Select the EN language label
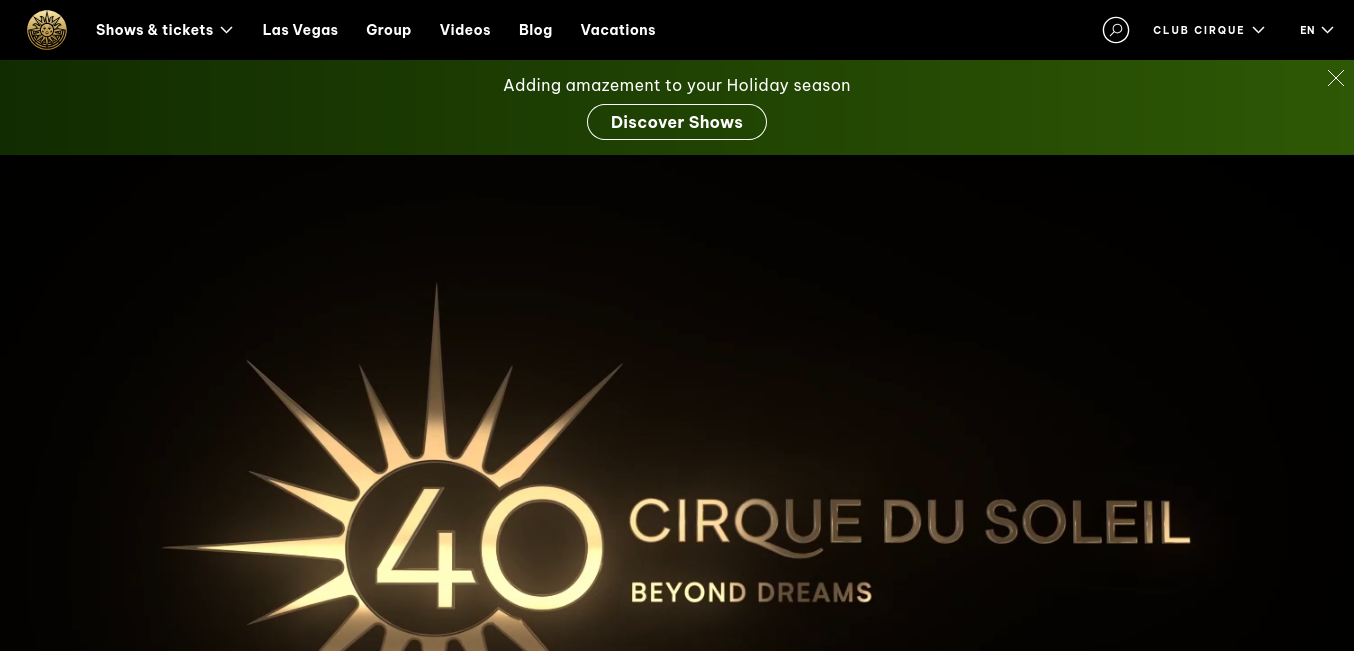This screenshot has height=651, width=1366. pos(1307,30)
